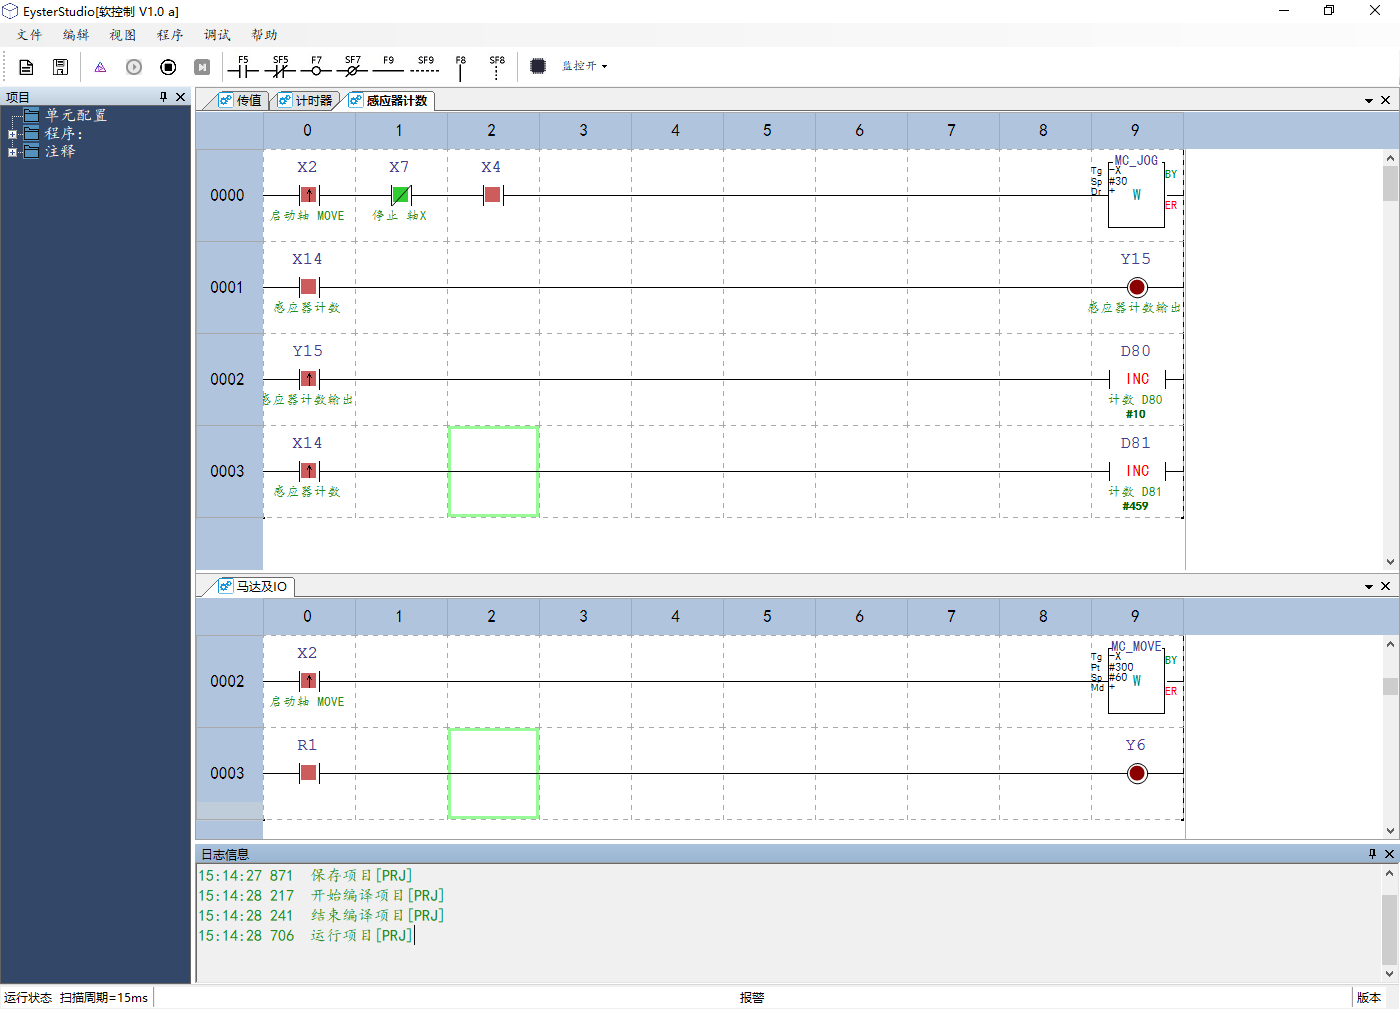This screenshot has height=1010, width=1400.
Task: Click log panel scrollbar up arrow
Action: pos(1389,873)
